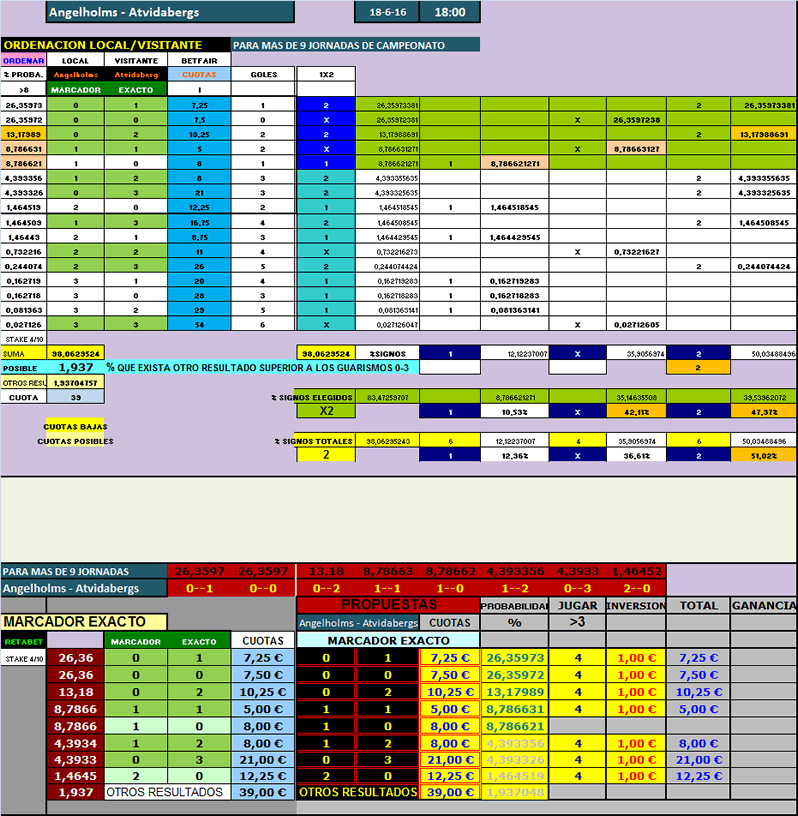
Task: Select the 36,61% percentage cell
Action: coord(636,455)
